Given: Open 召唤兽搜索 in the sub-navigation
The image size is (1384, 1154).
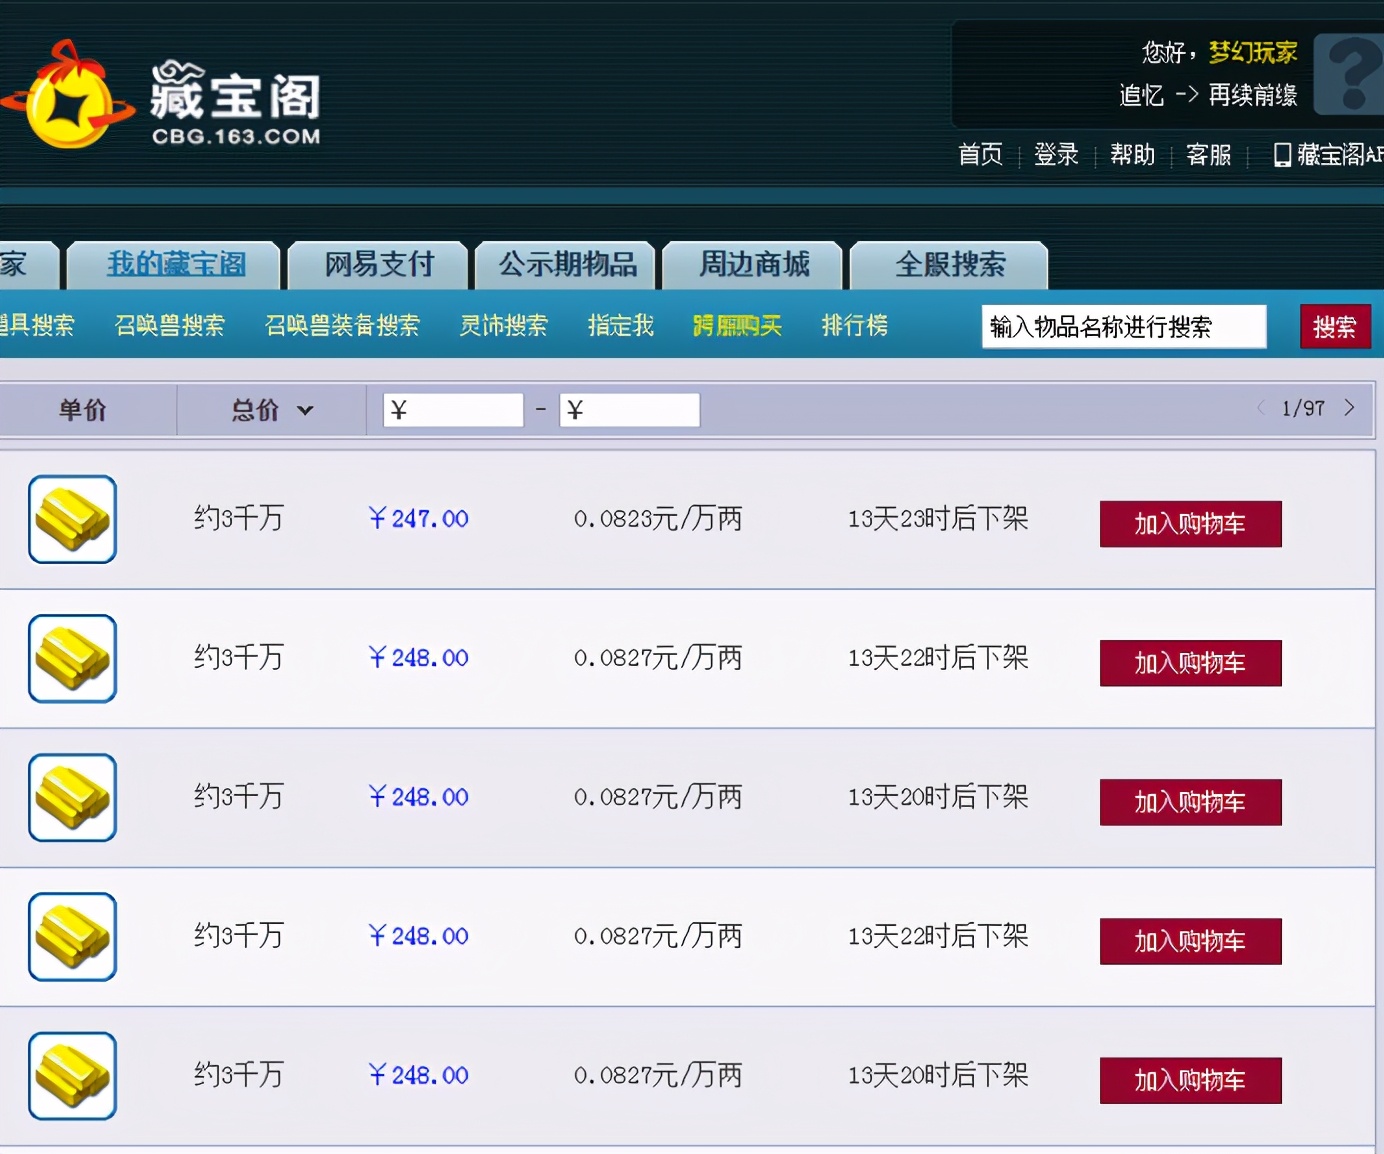Looking at the screenshot, I should point(170,325).
